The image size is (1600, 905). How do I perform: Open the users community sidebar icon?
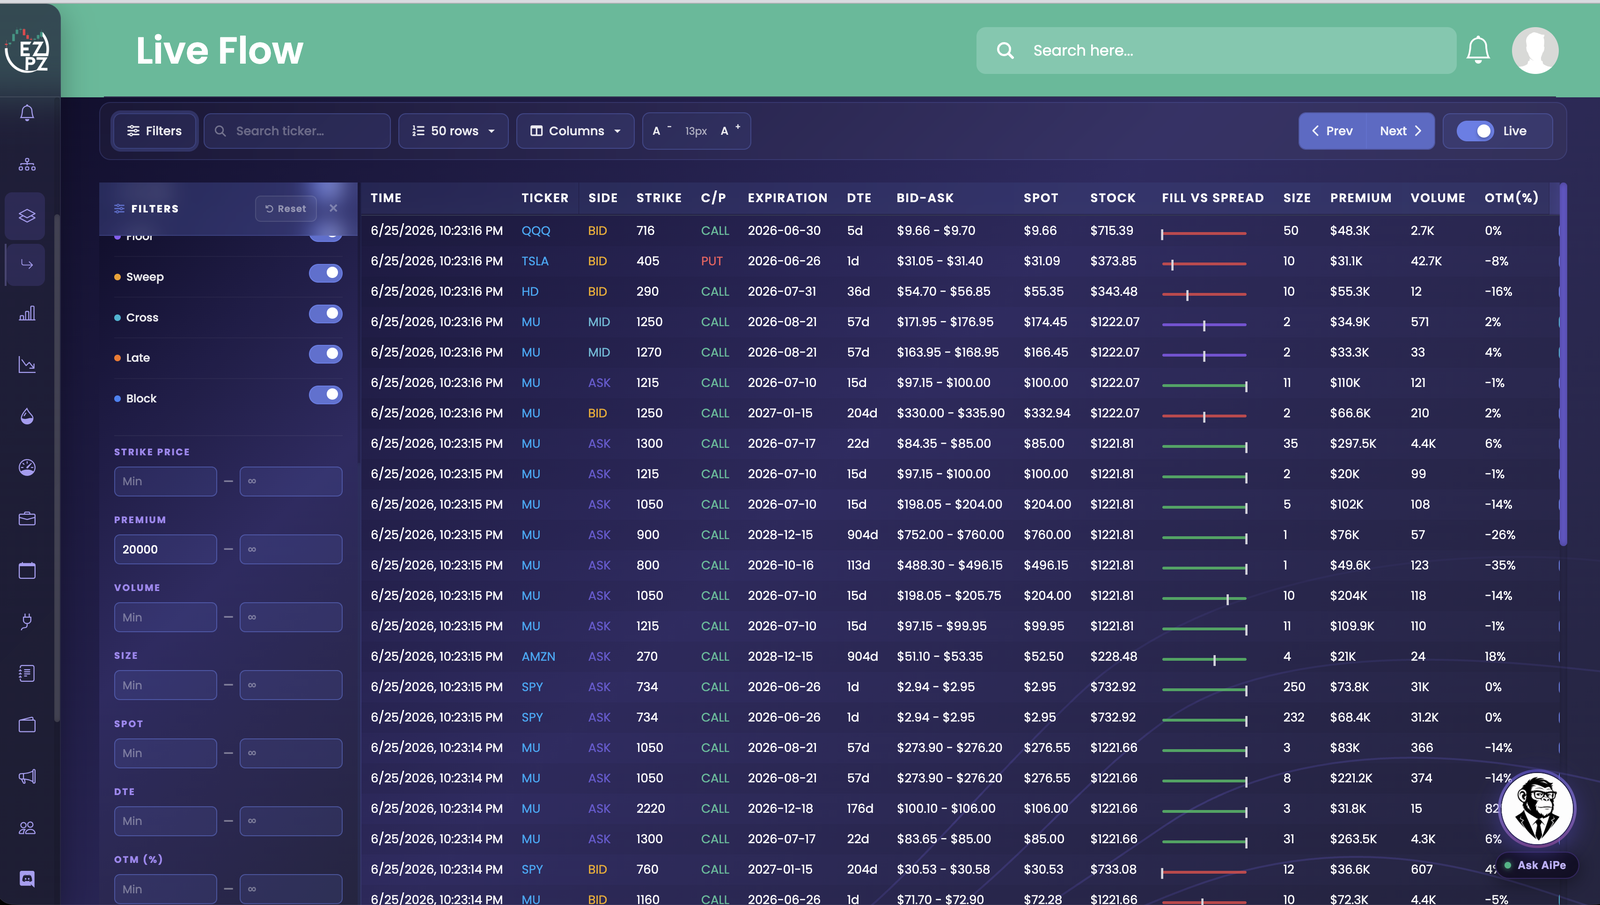click(x=27, y=827)
